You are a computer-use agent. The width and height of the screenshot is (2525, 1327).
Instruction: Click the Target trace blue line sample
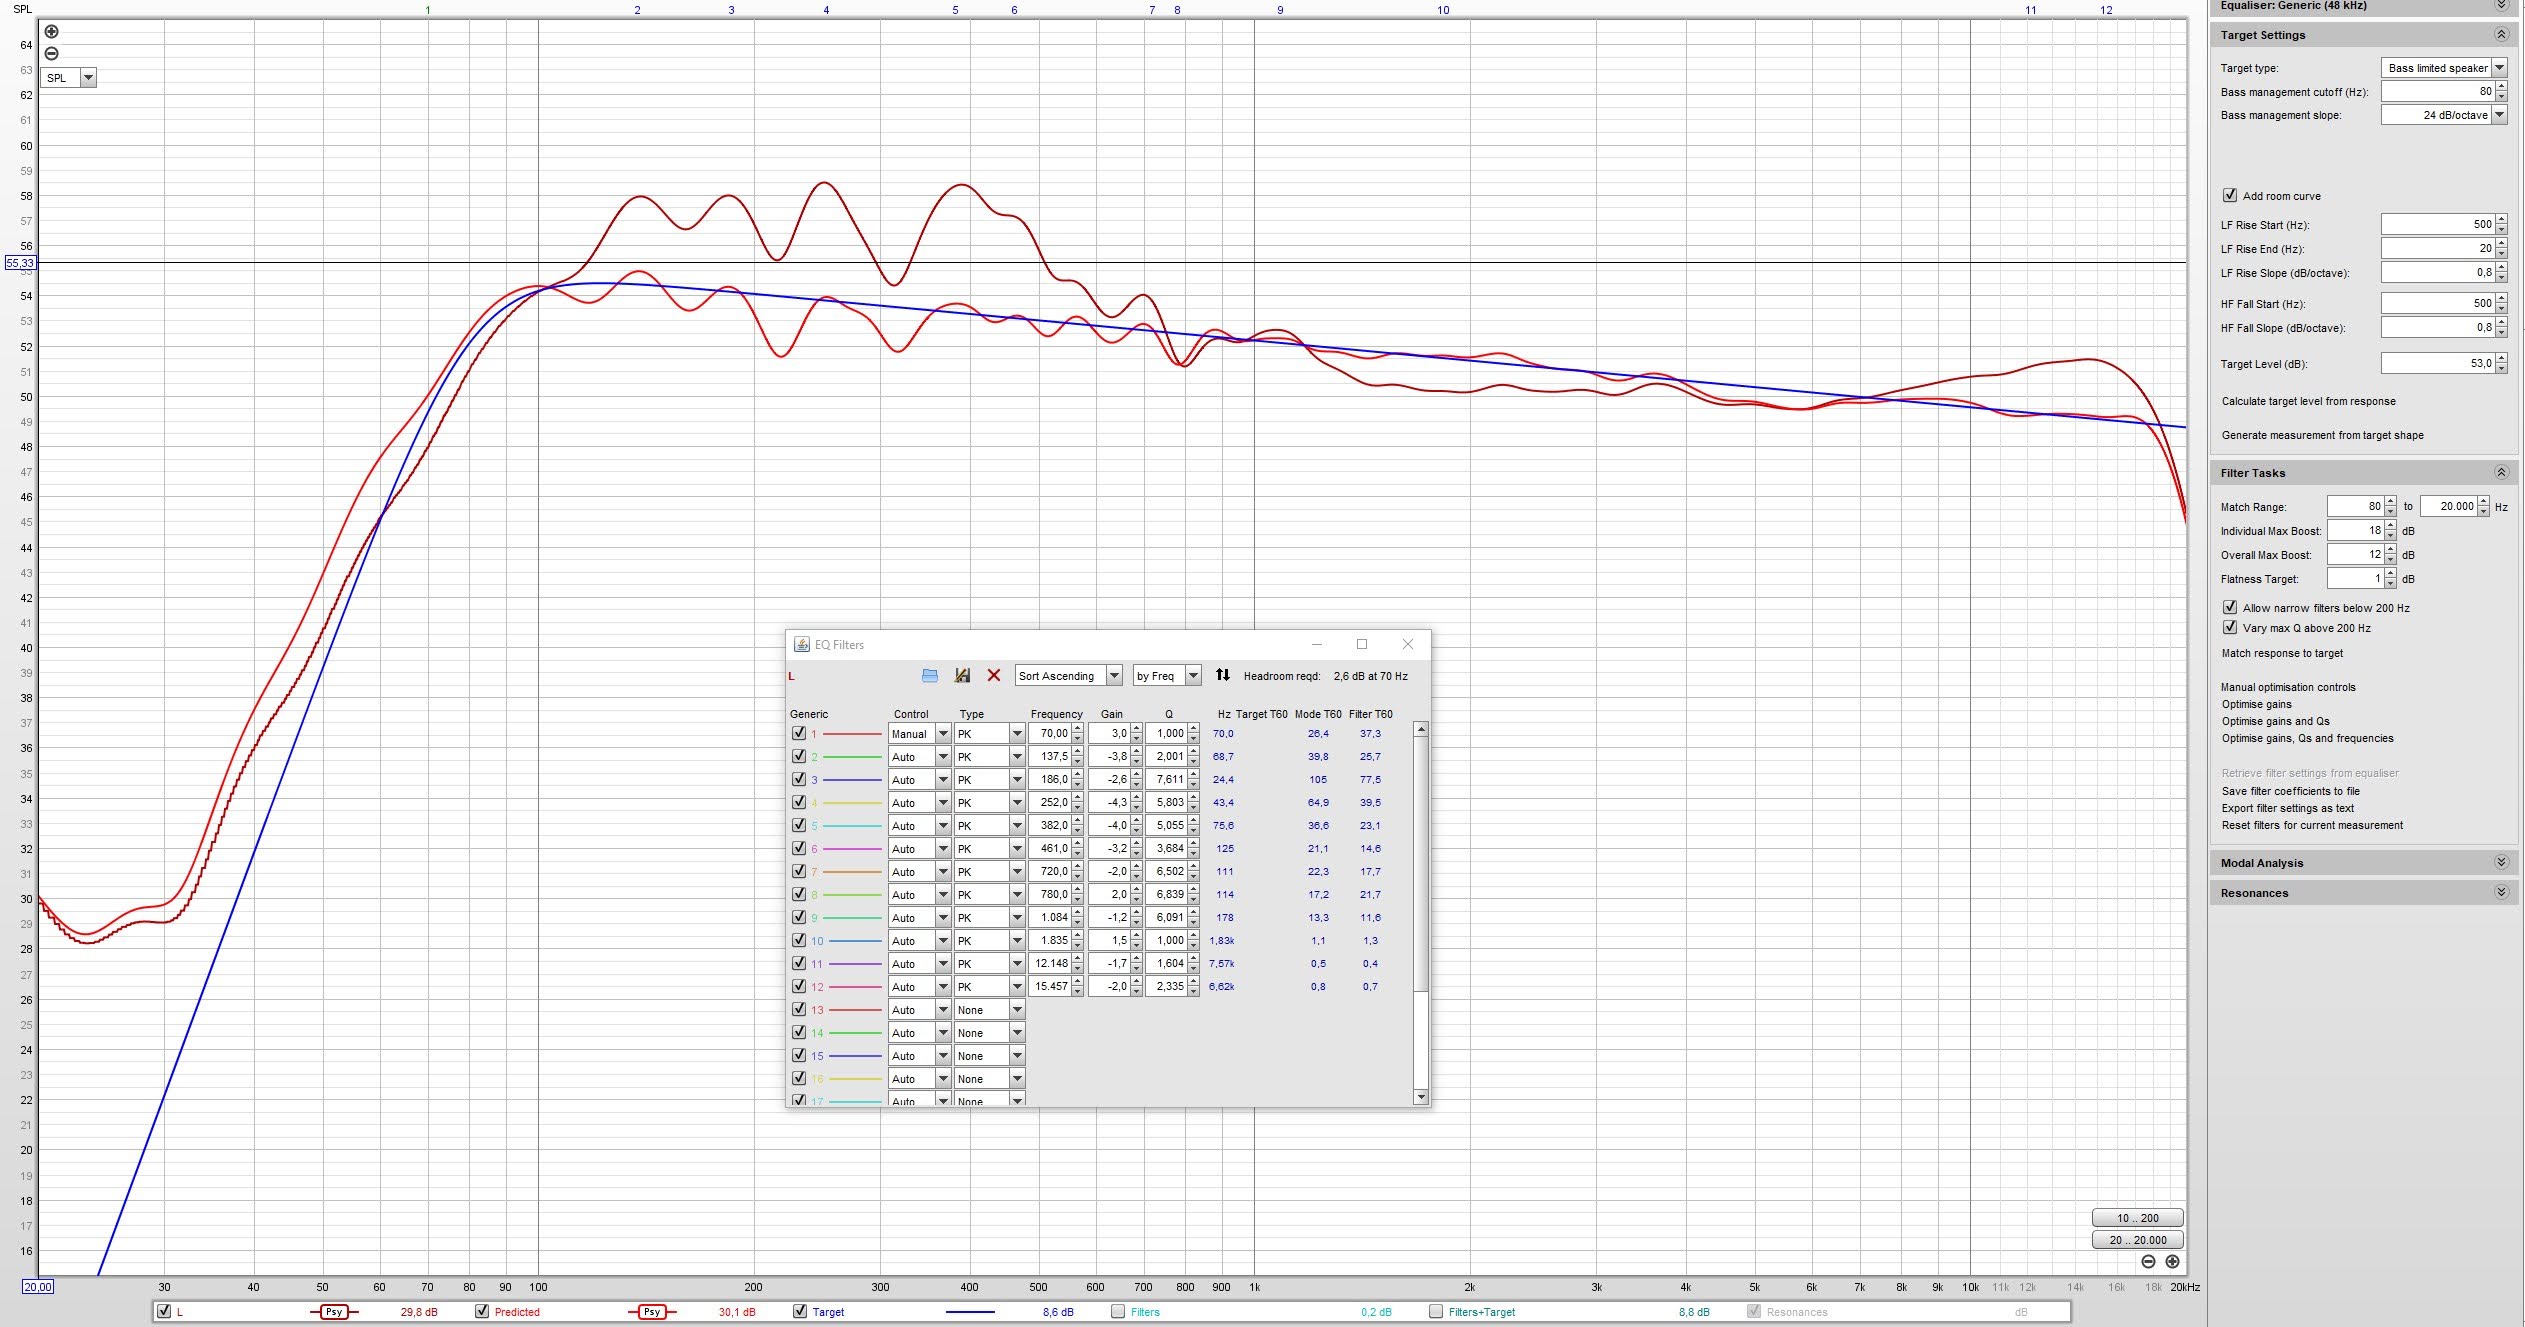pos(970,1312)
